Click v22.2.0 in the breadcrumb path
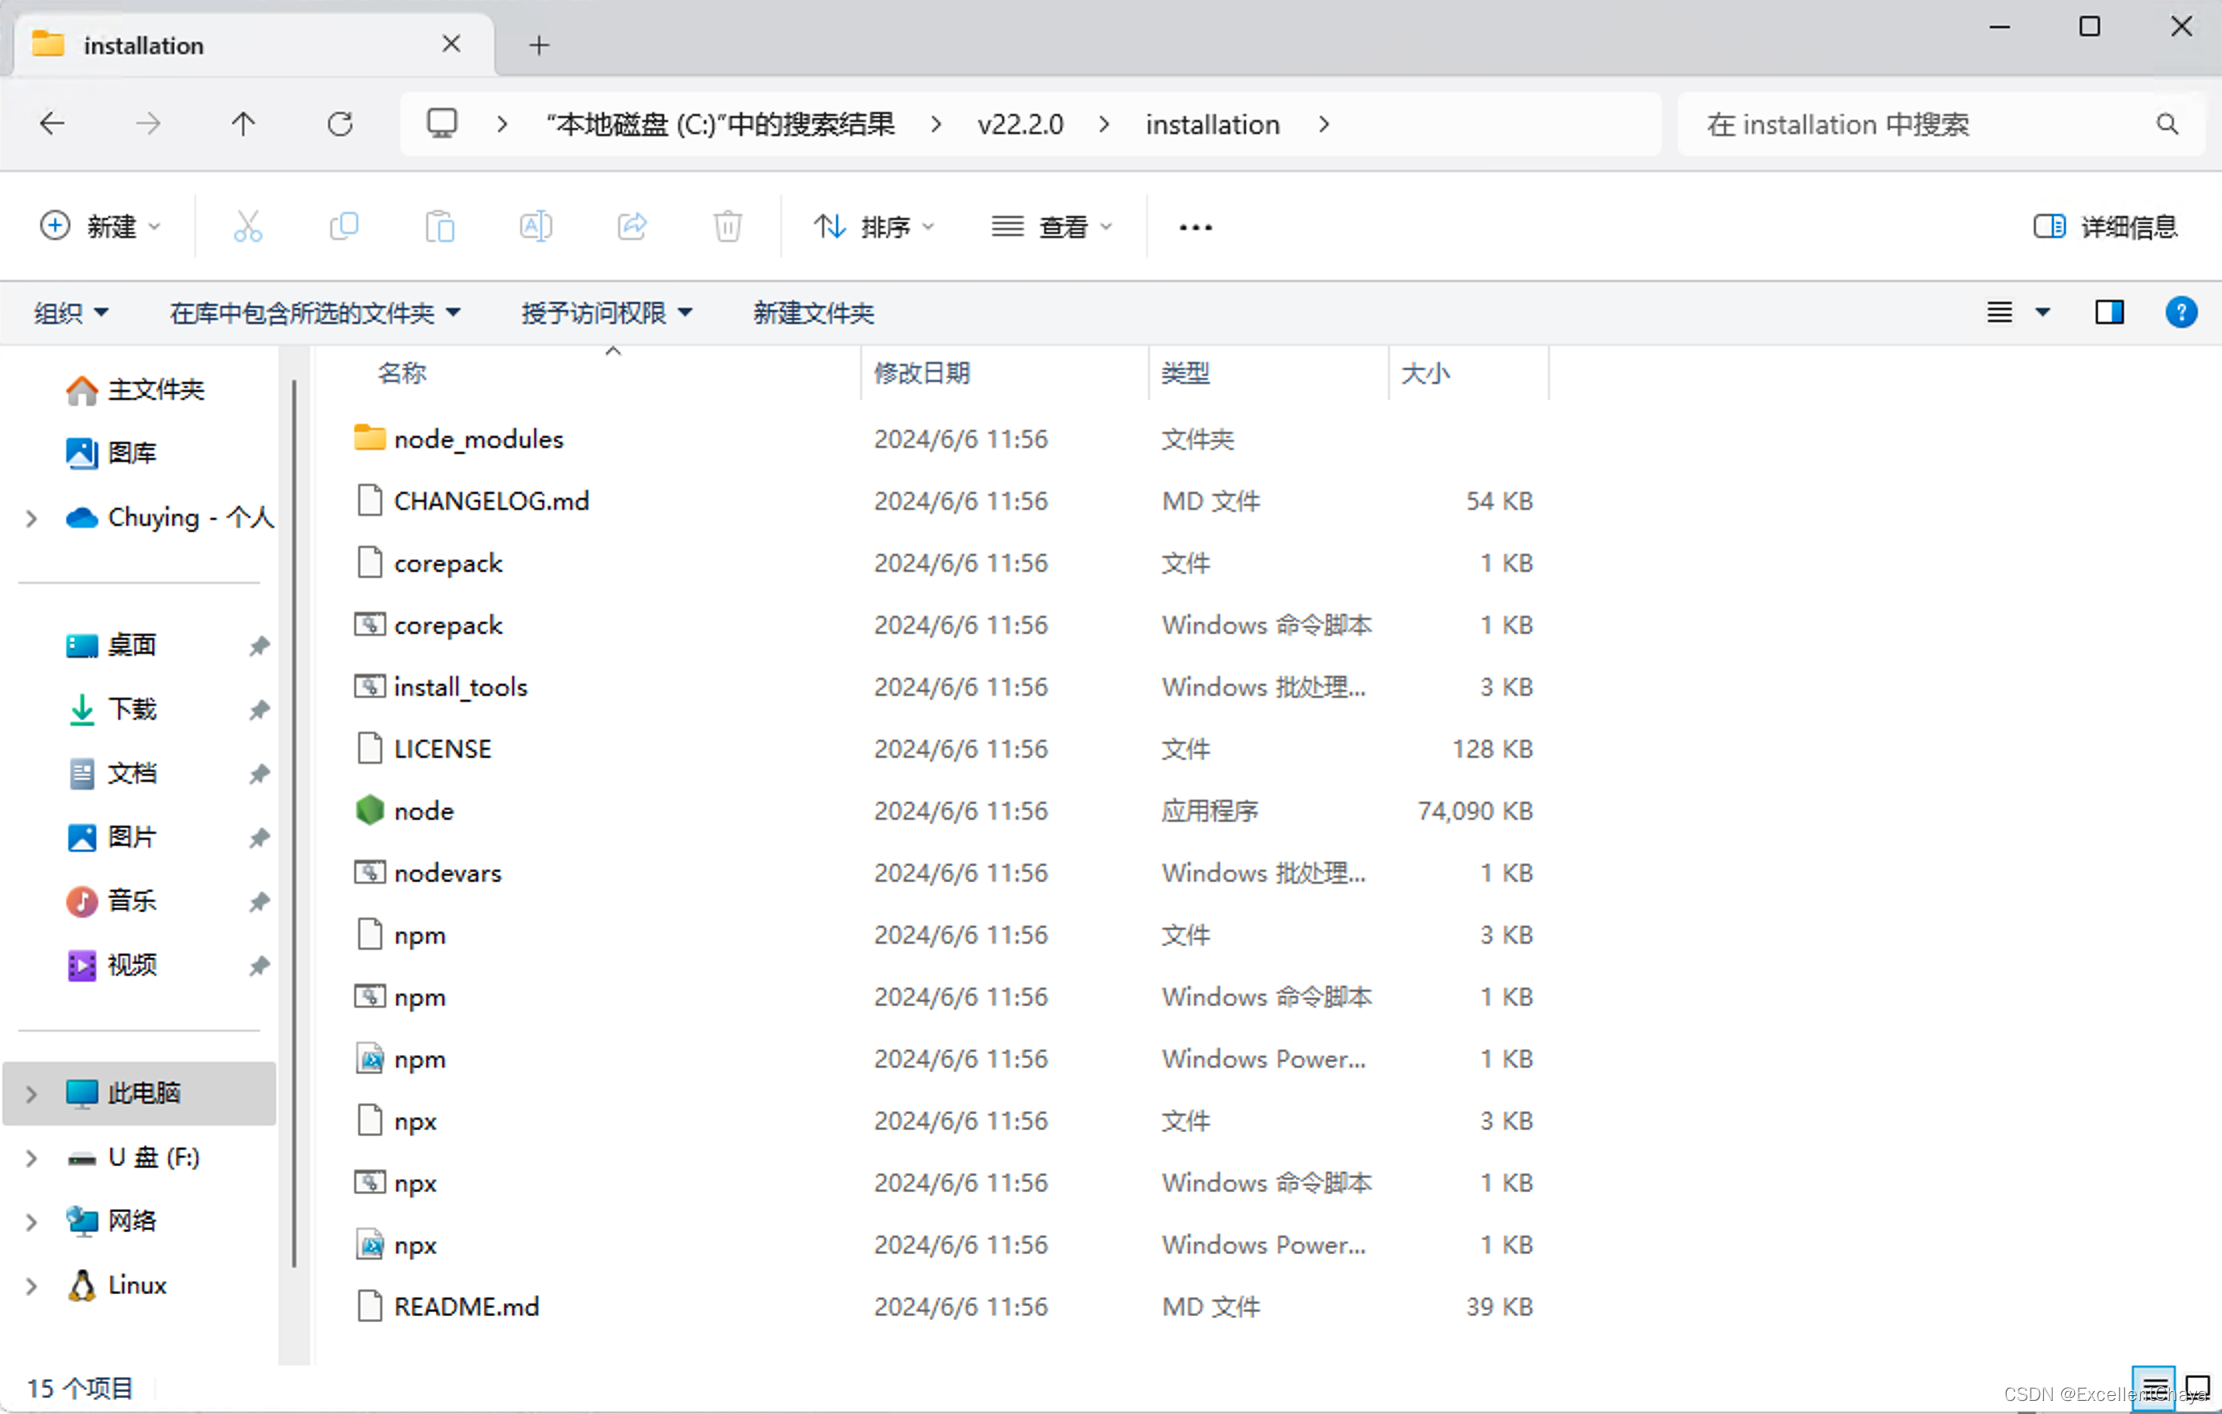Screen dimensions: 2222x1414 (1020, 125)
